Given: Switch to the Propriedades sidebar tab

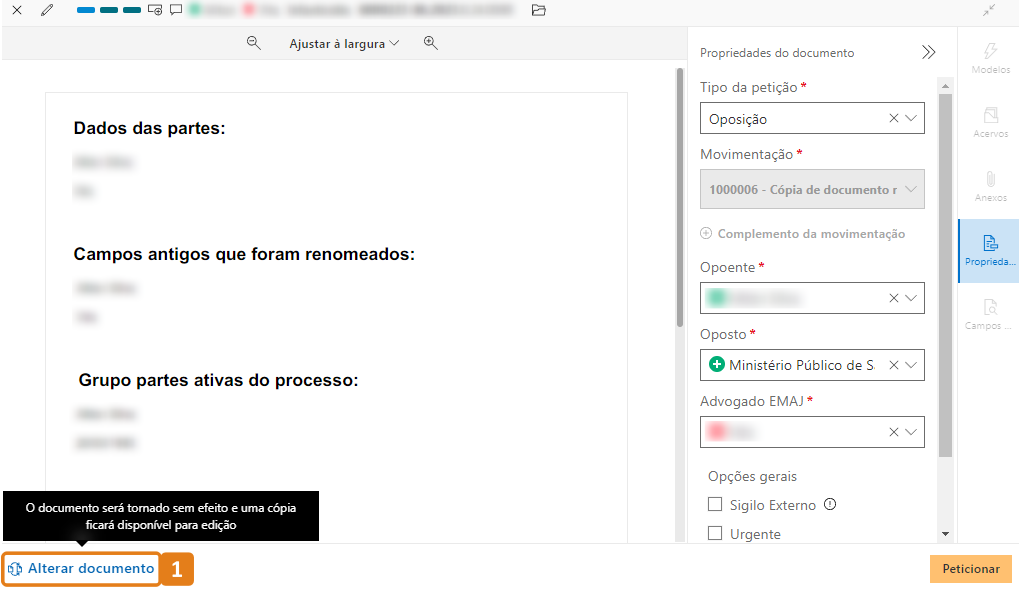Looking at the screenshot, I should click(x=988, y=249).
